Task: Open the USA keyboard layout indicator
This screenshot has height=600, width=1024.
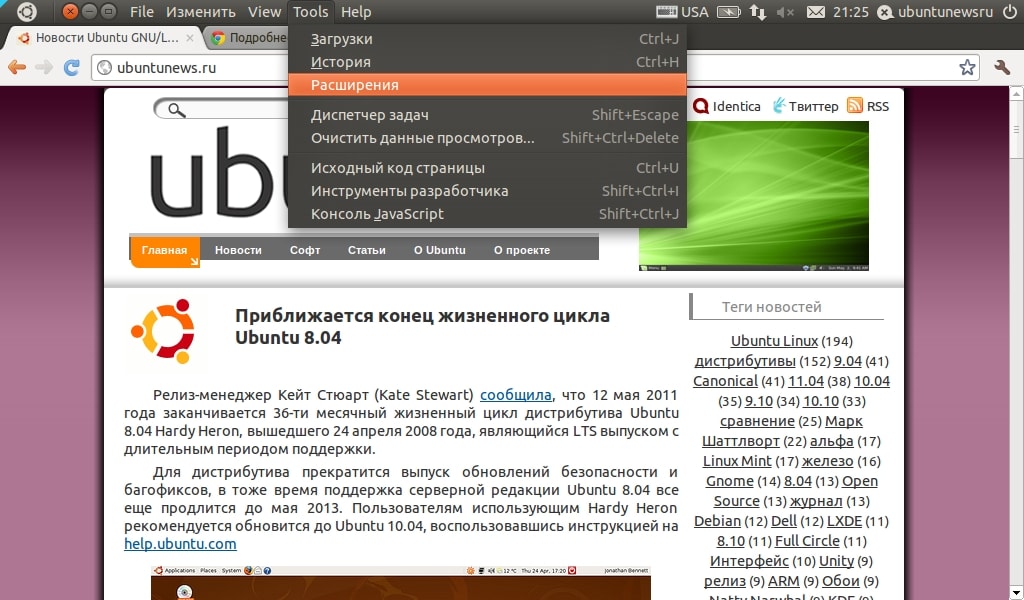Action: [x=682, y=12]
